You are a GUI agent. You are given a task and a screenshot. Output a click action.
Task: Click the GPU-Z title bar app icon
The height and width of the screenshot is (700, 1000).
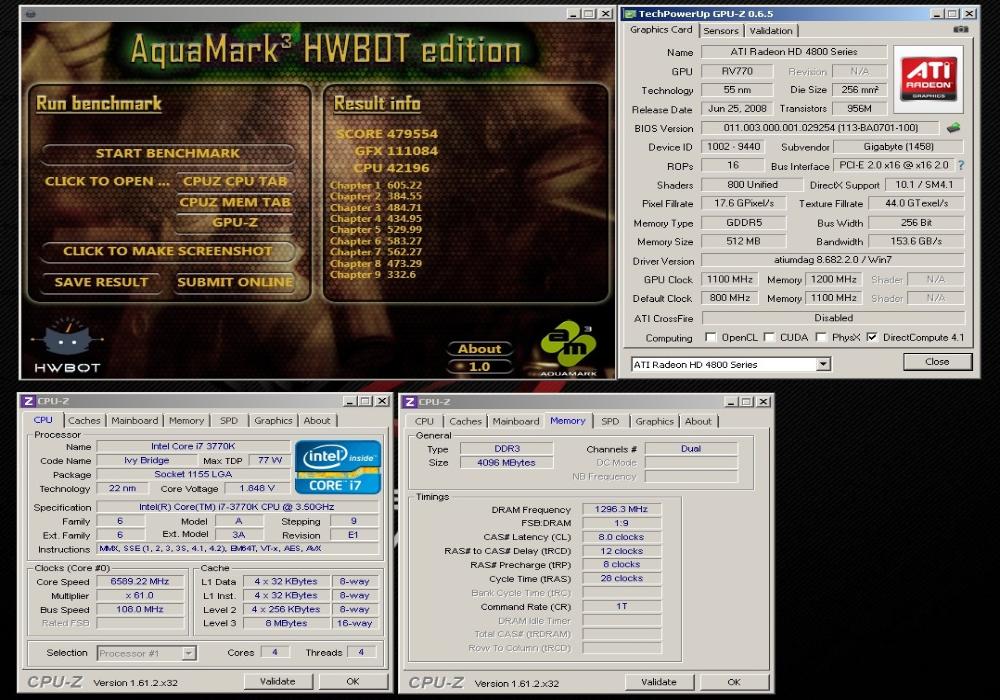(629, 13)
